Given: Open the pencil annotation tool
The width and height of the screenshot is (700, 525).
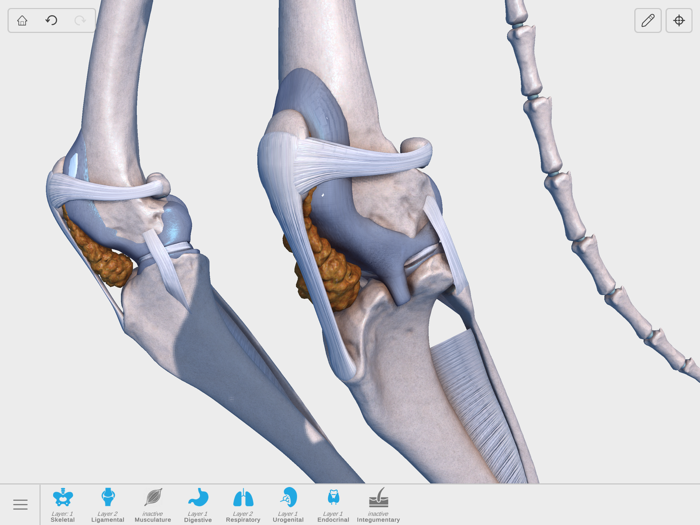Looking at the screenshot, I should click(x=648, y=21).
